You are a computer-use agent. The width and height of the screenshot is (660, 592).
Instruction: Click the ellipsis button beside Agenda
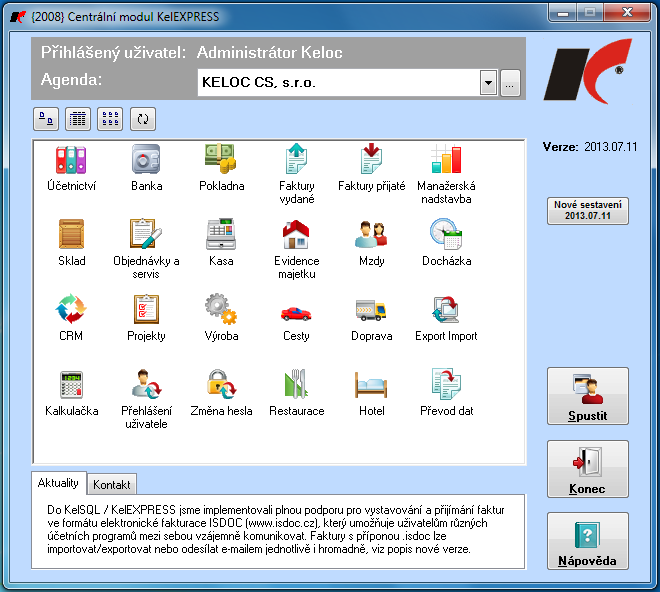pyautogui.click(x=510, y=83)
